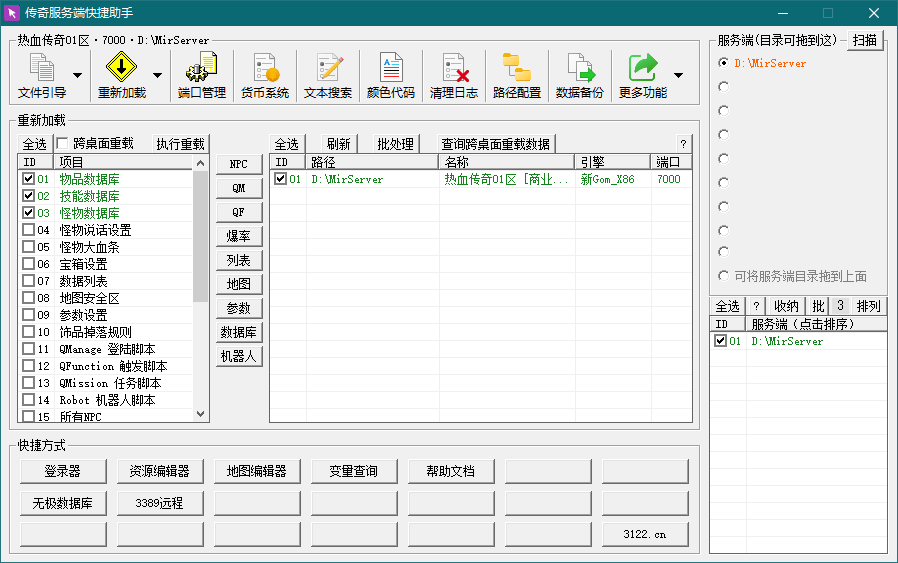The image size is (898, 563).
Task: Click the 执行重载 button
Action: tap(180, 144)
